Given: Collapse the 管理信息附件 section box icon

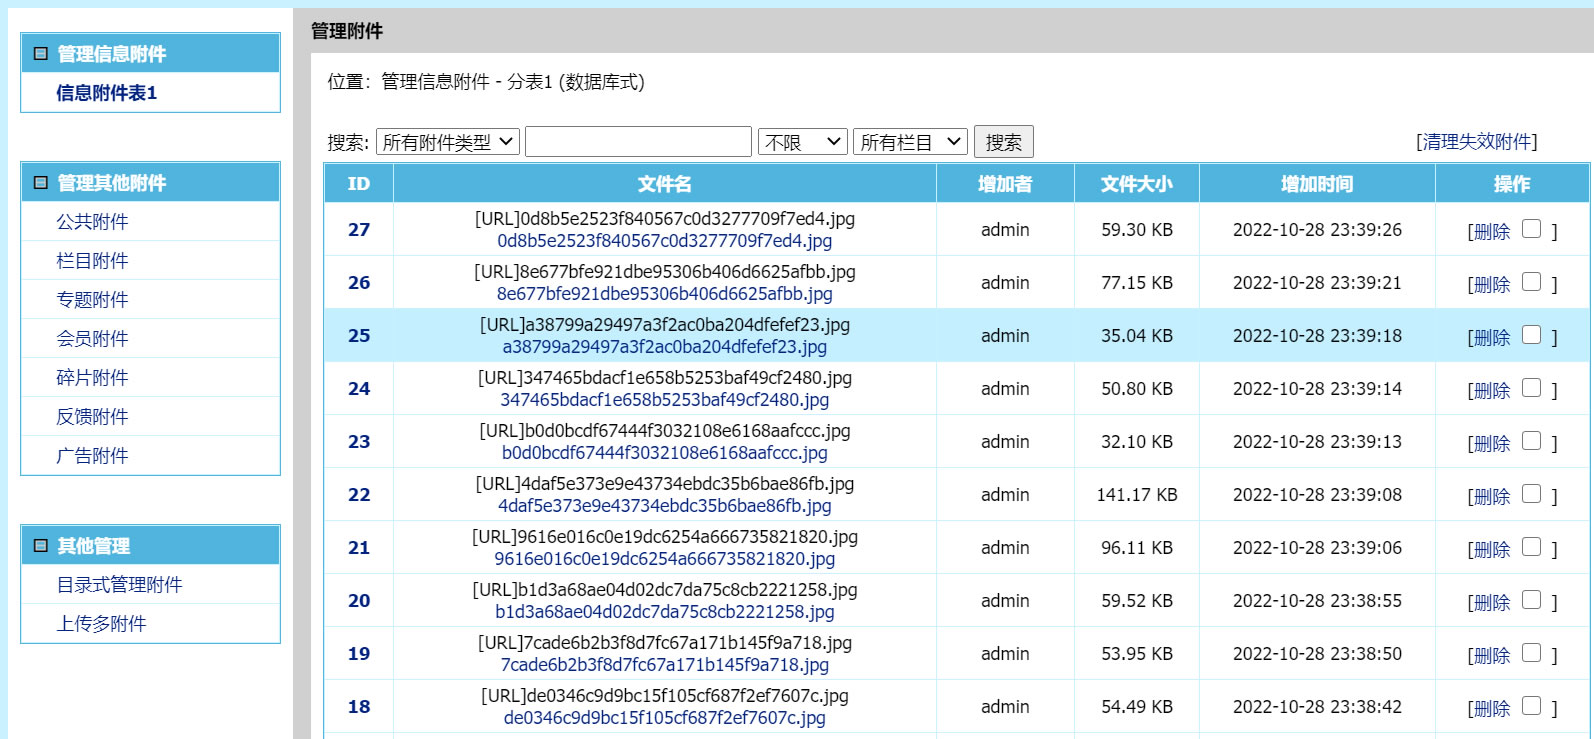Looking at the screenshot, I should pyautogui.click(x=41, y=54).
